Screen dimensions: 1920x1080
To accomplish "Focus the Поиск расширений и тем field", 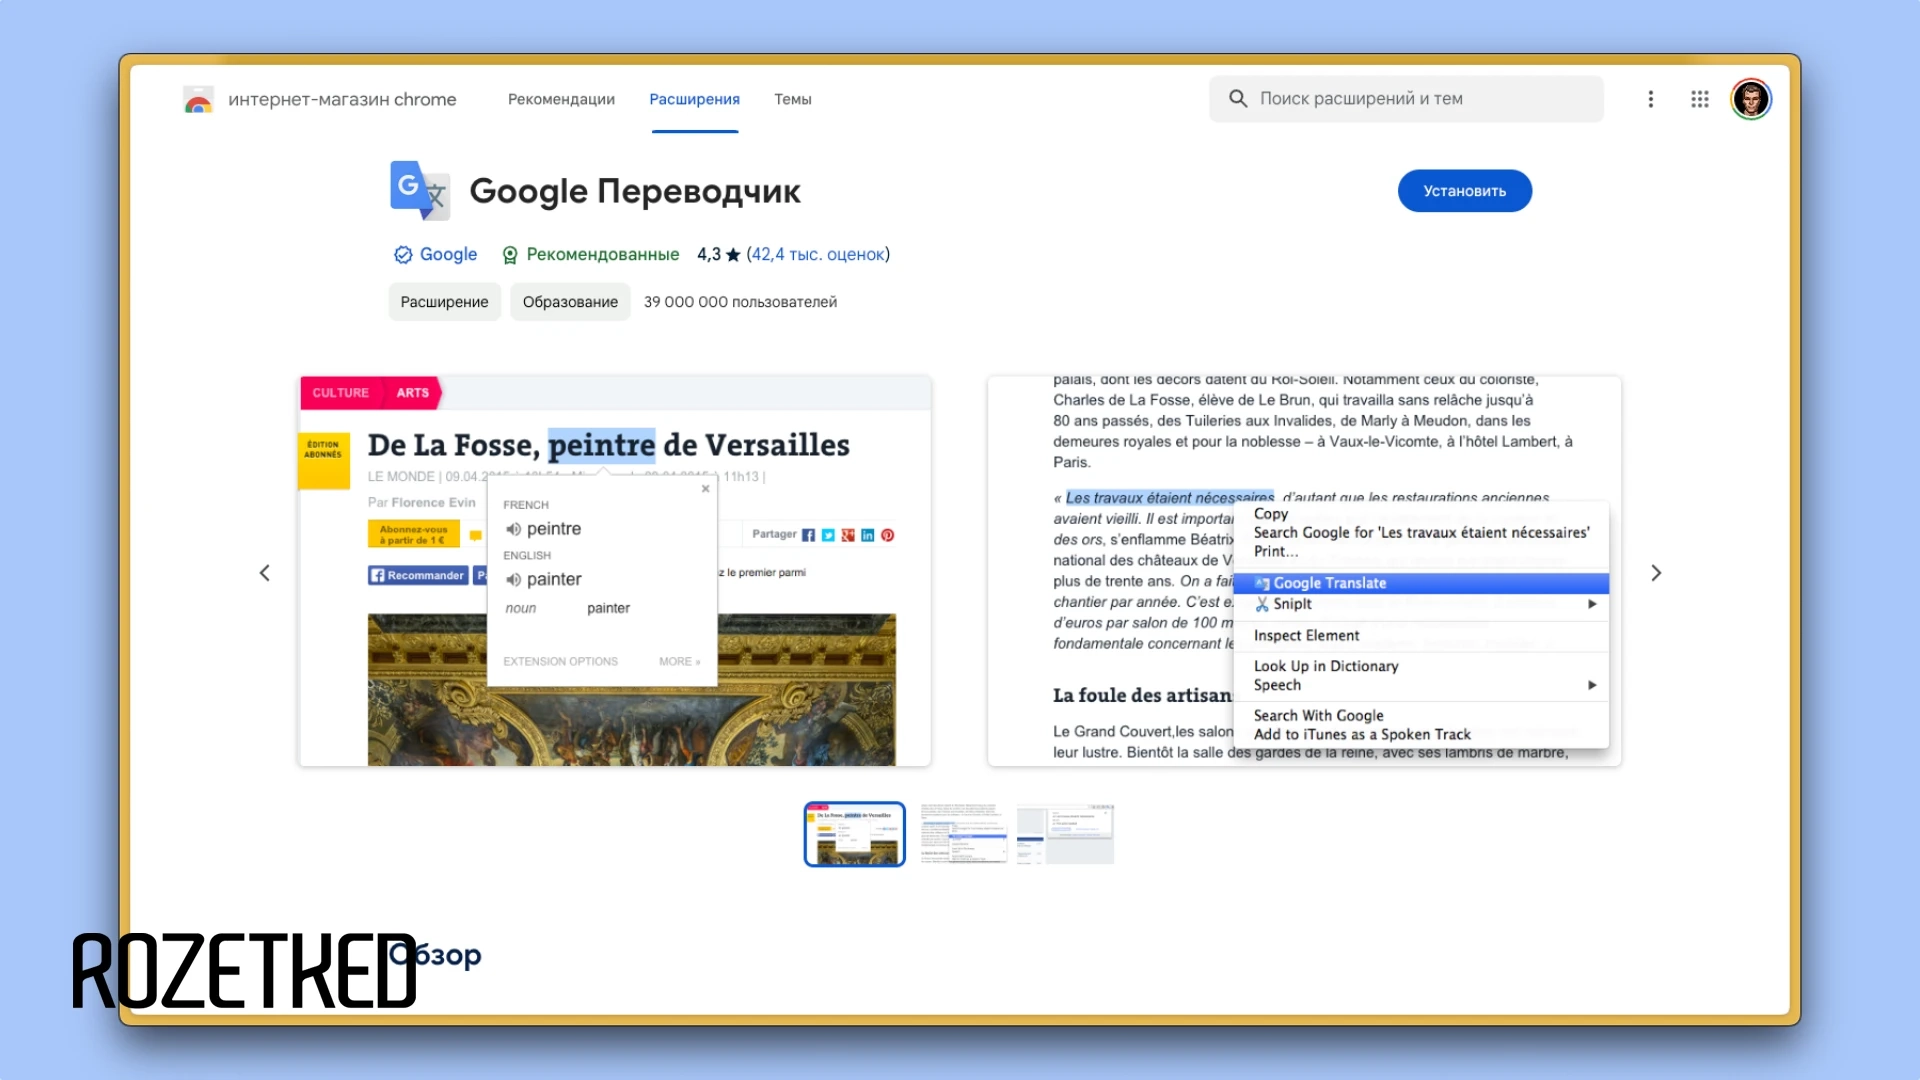I will [x=1406, y=99].
